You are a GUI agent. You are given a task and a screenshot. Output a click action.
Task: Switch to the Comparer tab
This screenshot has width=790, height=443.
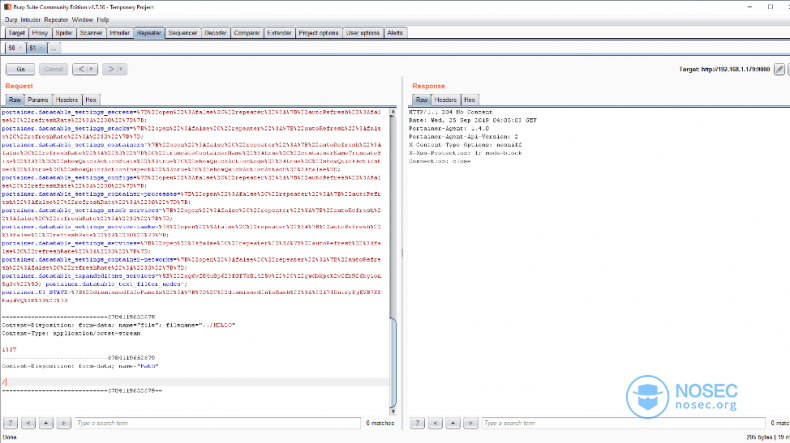[247, 33]
